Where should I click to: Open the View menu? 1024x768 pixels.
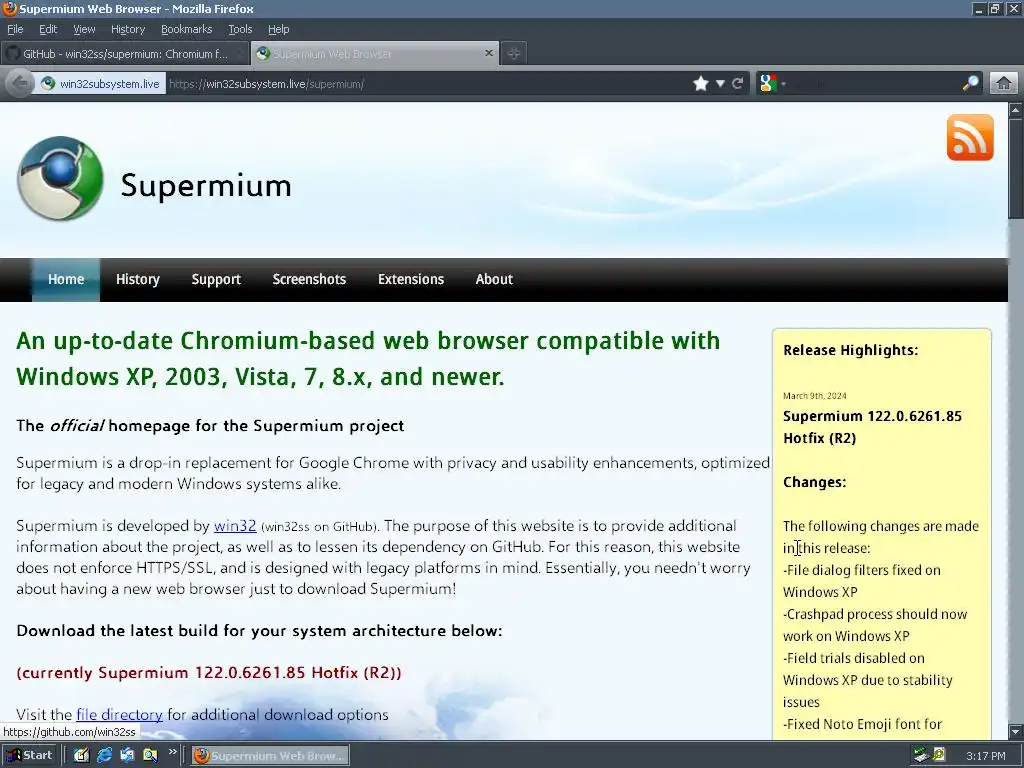tap(84, 29)
